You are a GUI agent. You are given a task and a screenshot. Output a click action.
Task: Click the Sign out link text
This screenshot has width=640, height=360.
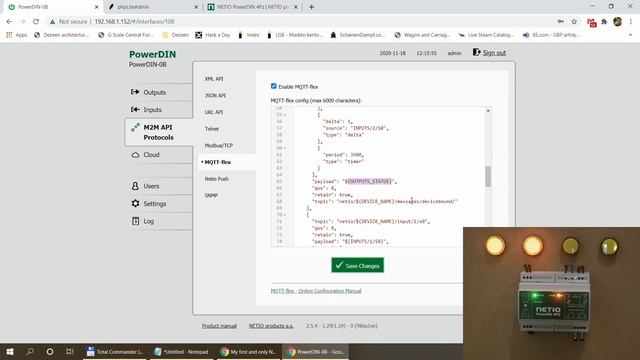tap(494, 53)
